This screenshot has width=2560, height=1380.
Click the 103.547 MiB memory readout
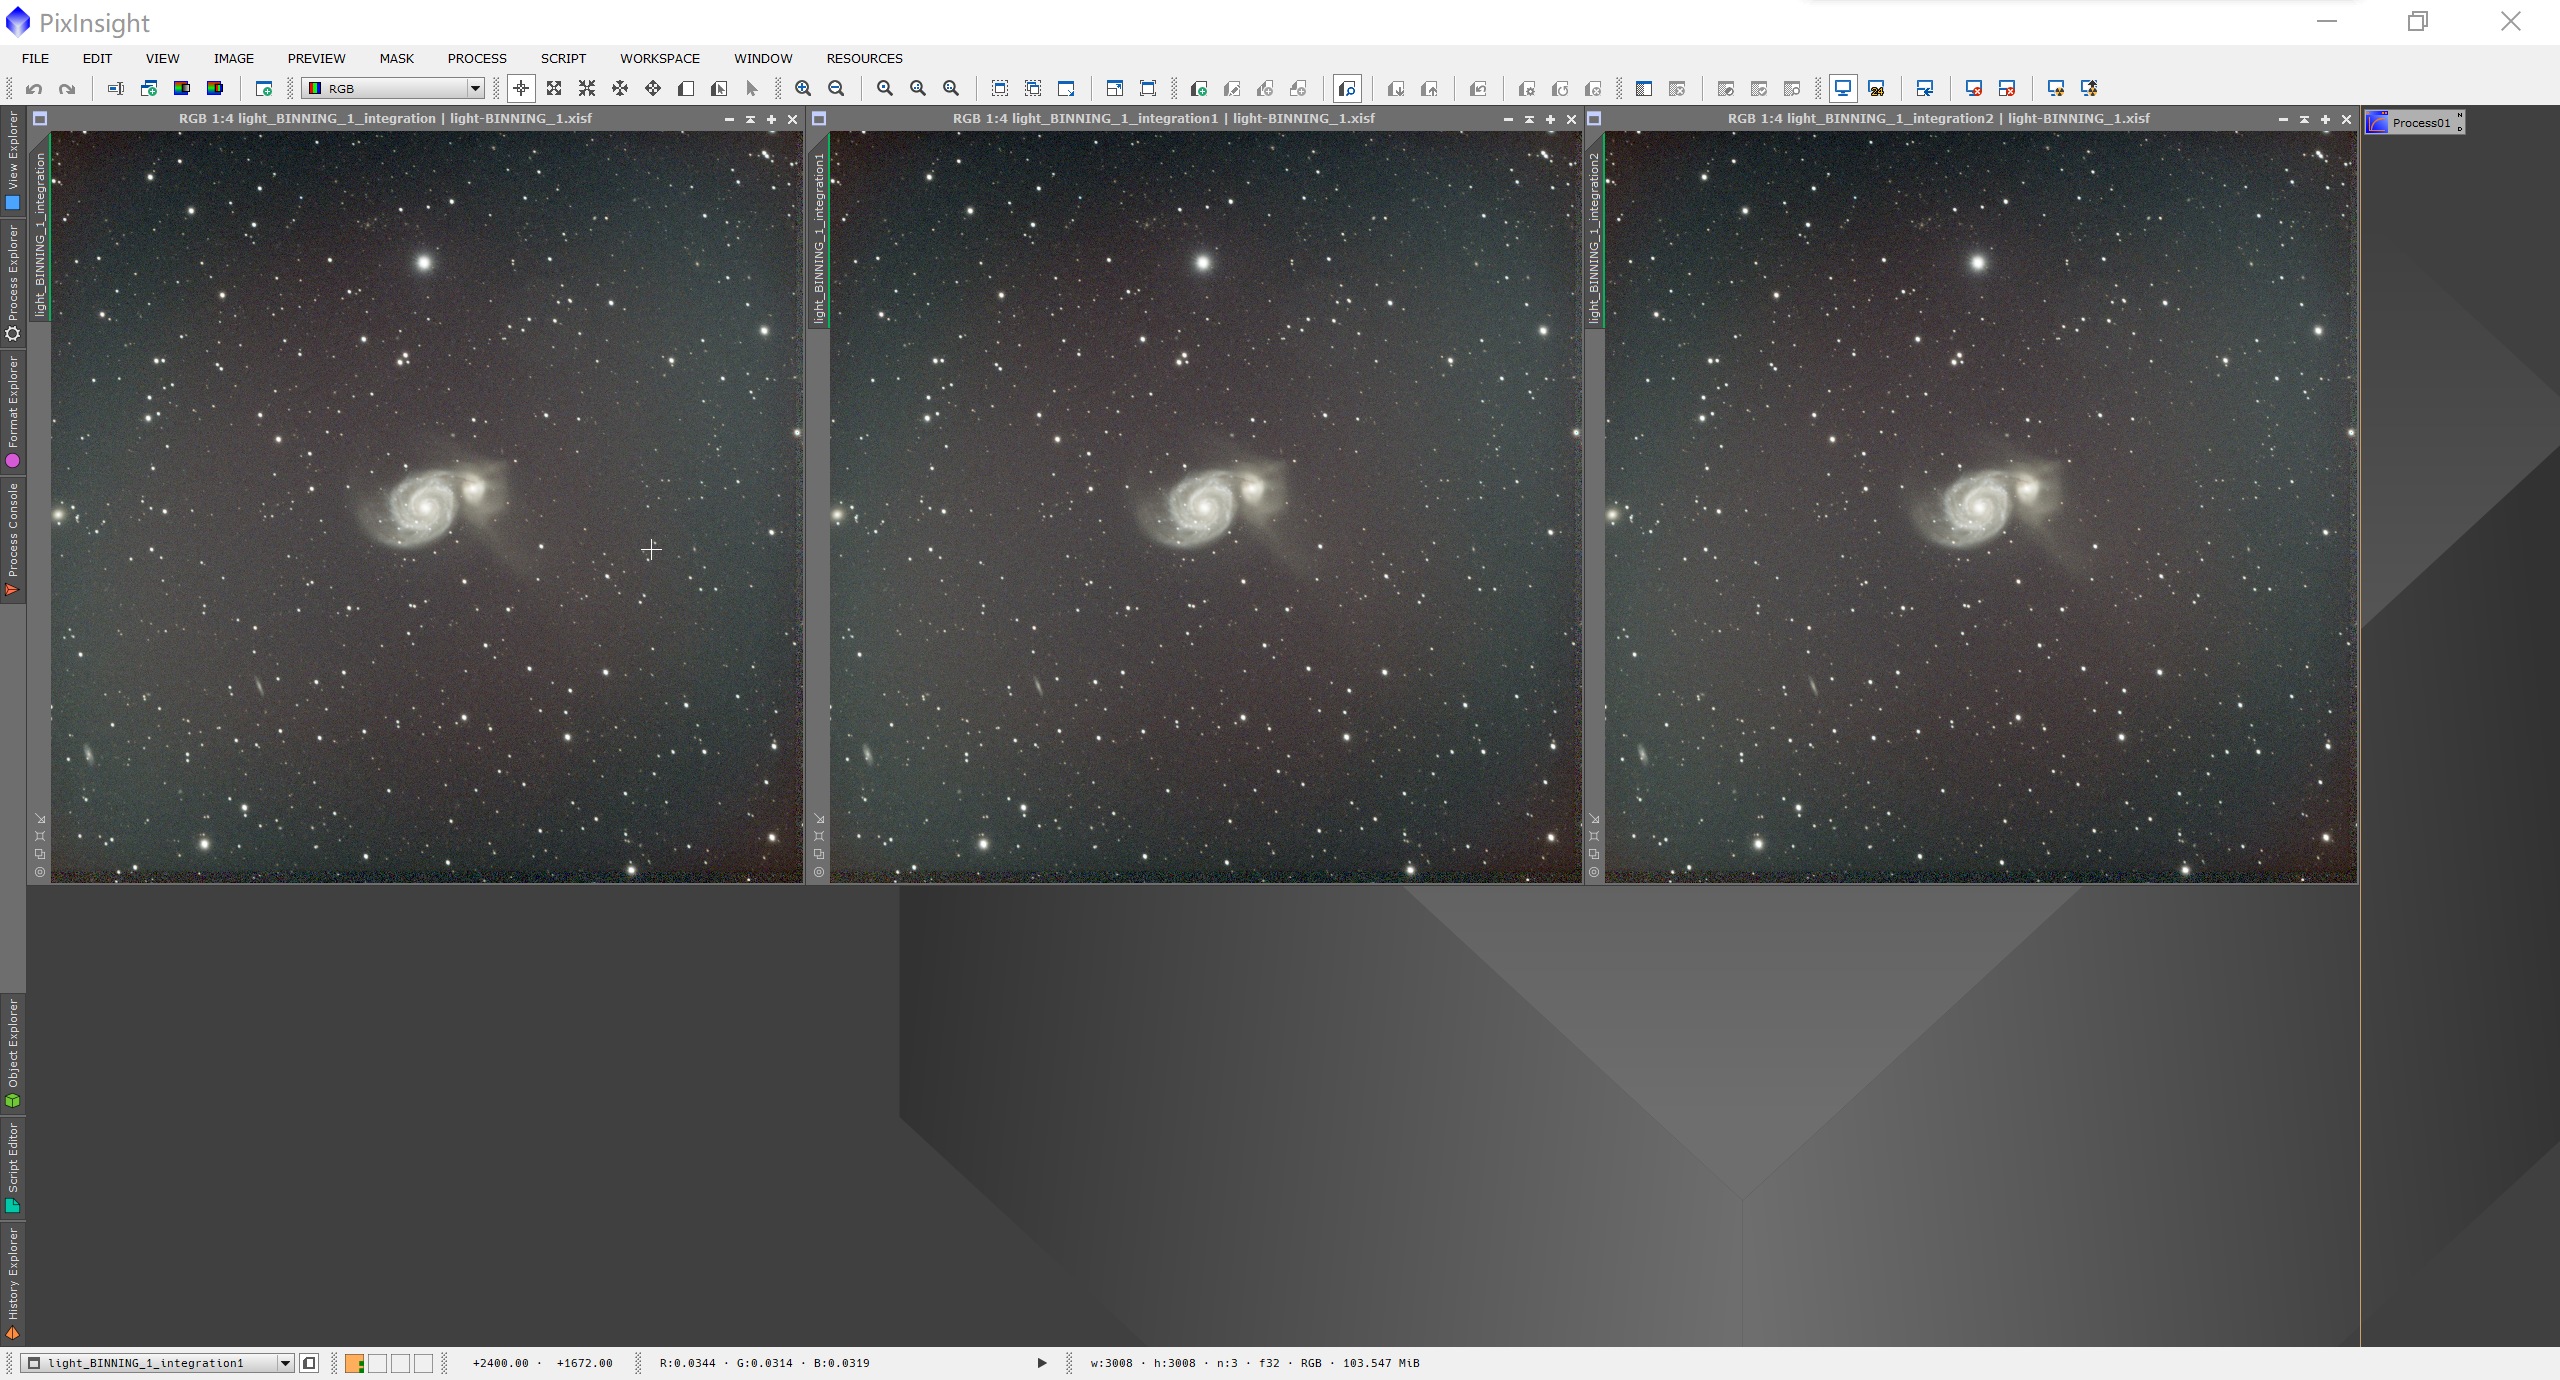point(1380,1363)
